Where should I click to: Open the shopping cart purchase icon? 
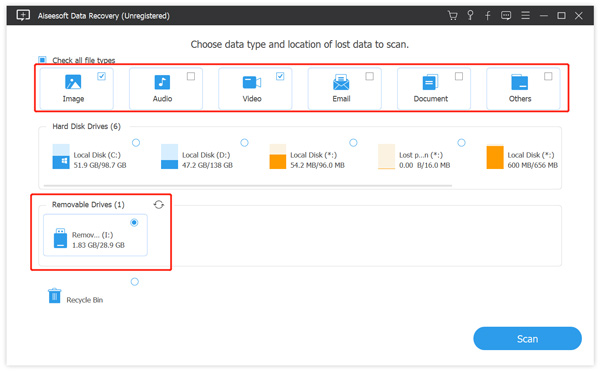click(x=452, y=16)
